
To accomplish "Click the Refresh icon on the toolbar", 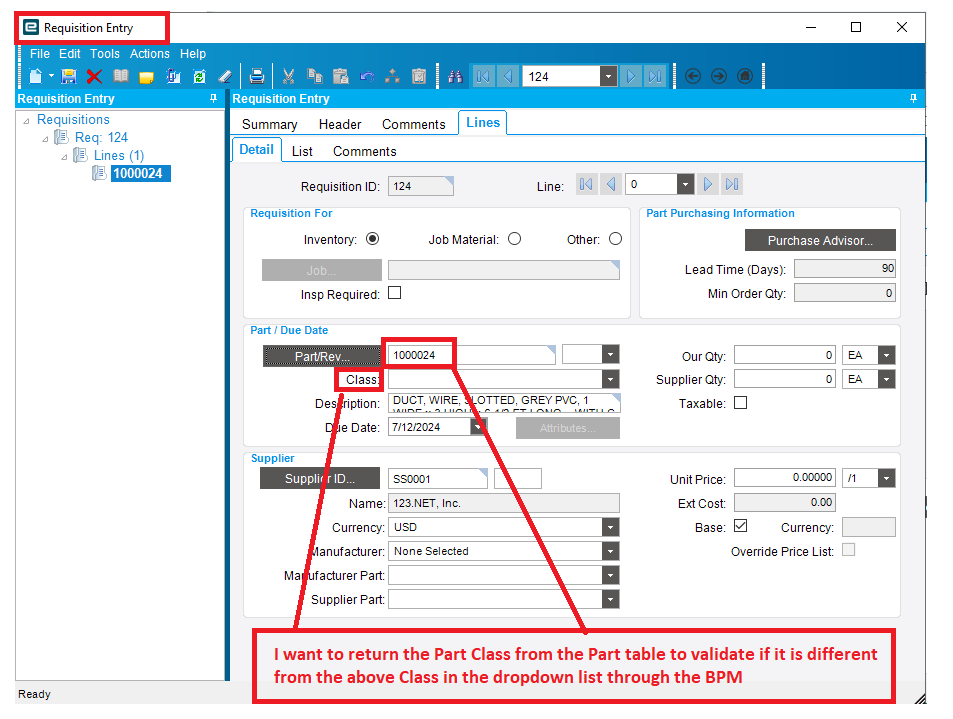I will coord(199,76).
